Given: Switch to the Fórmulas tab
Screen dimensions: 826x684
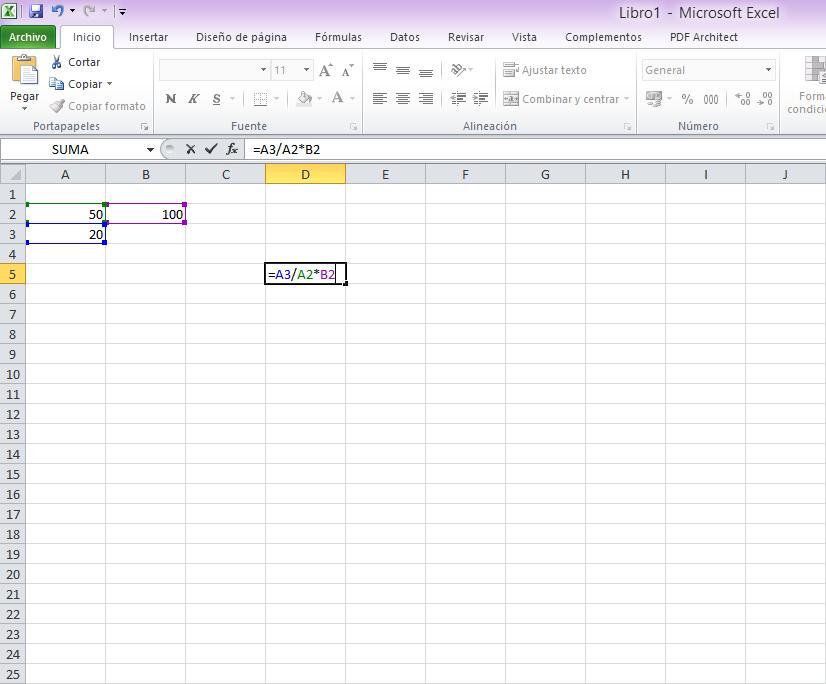Looking at the screenshot, I should coord(338,37).
